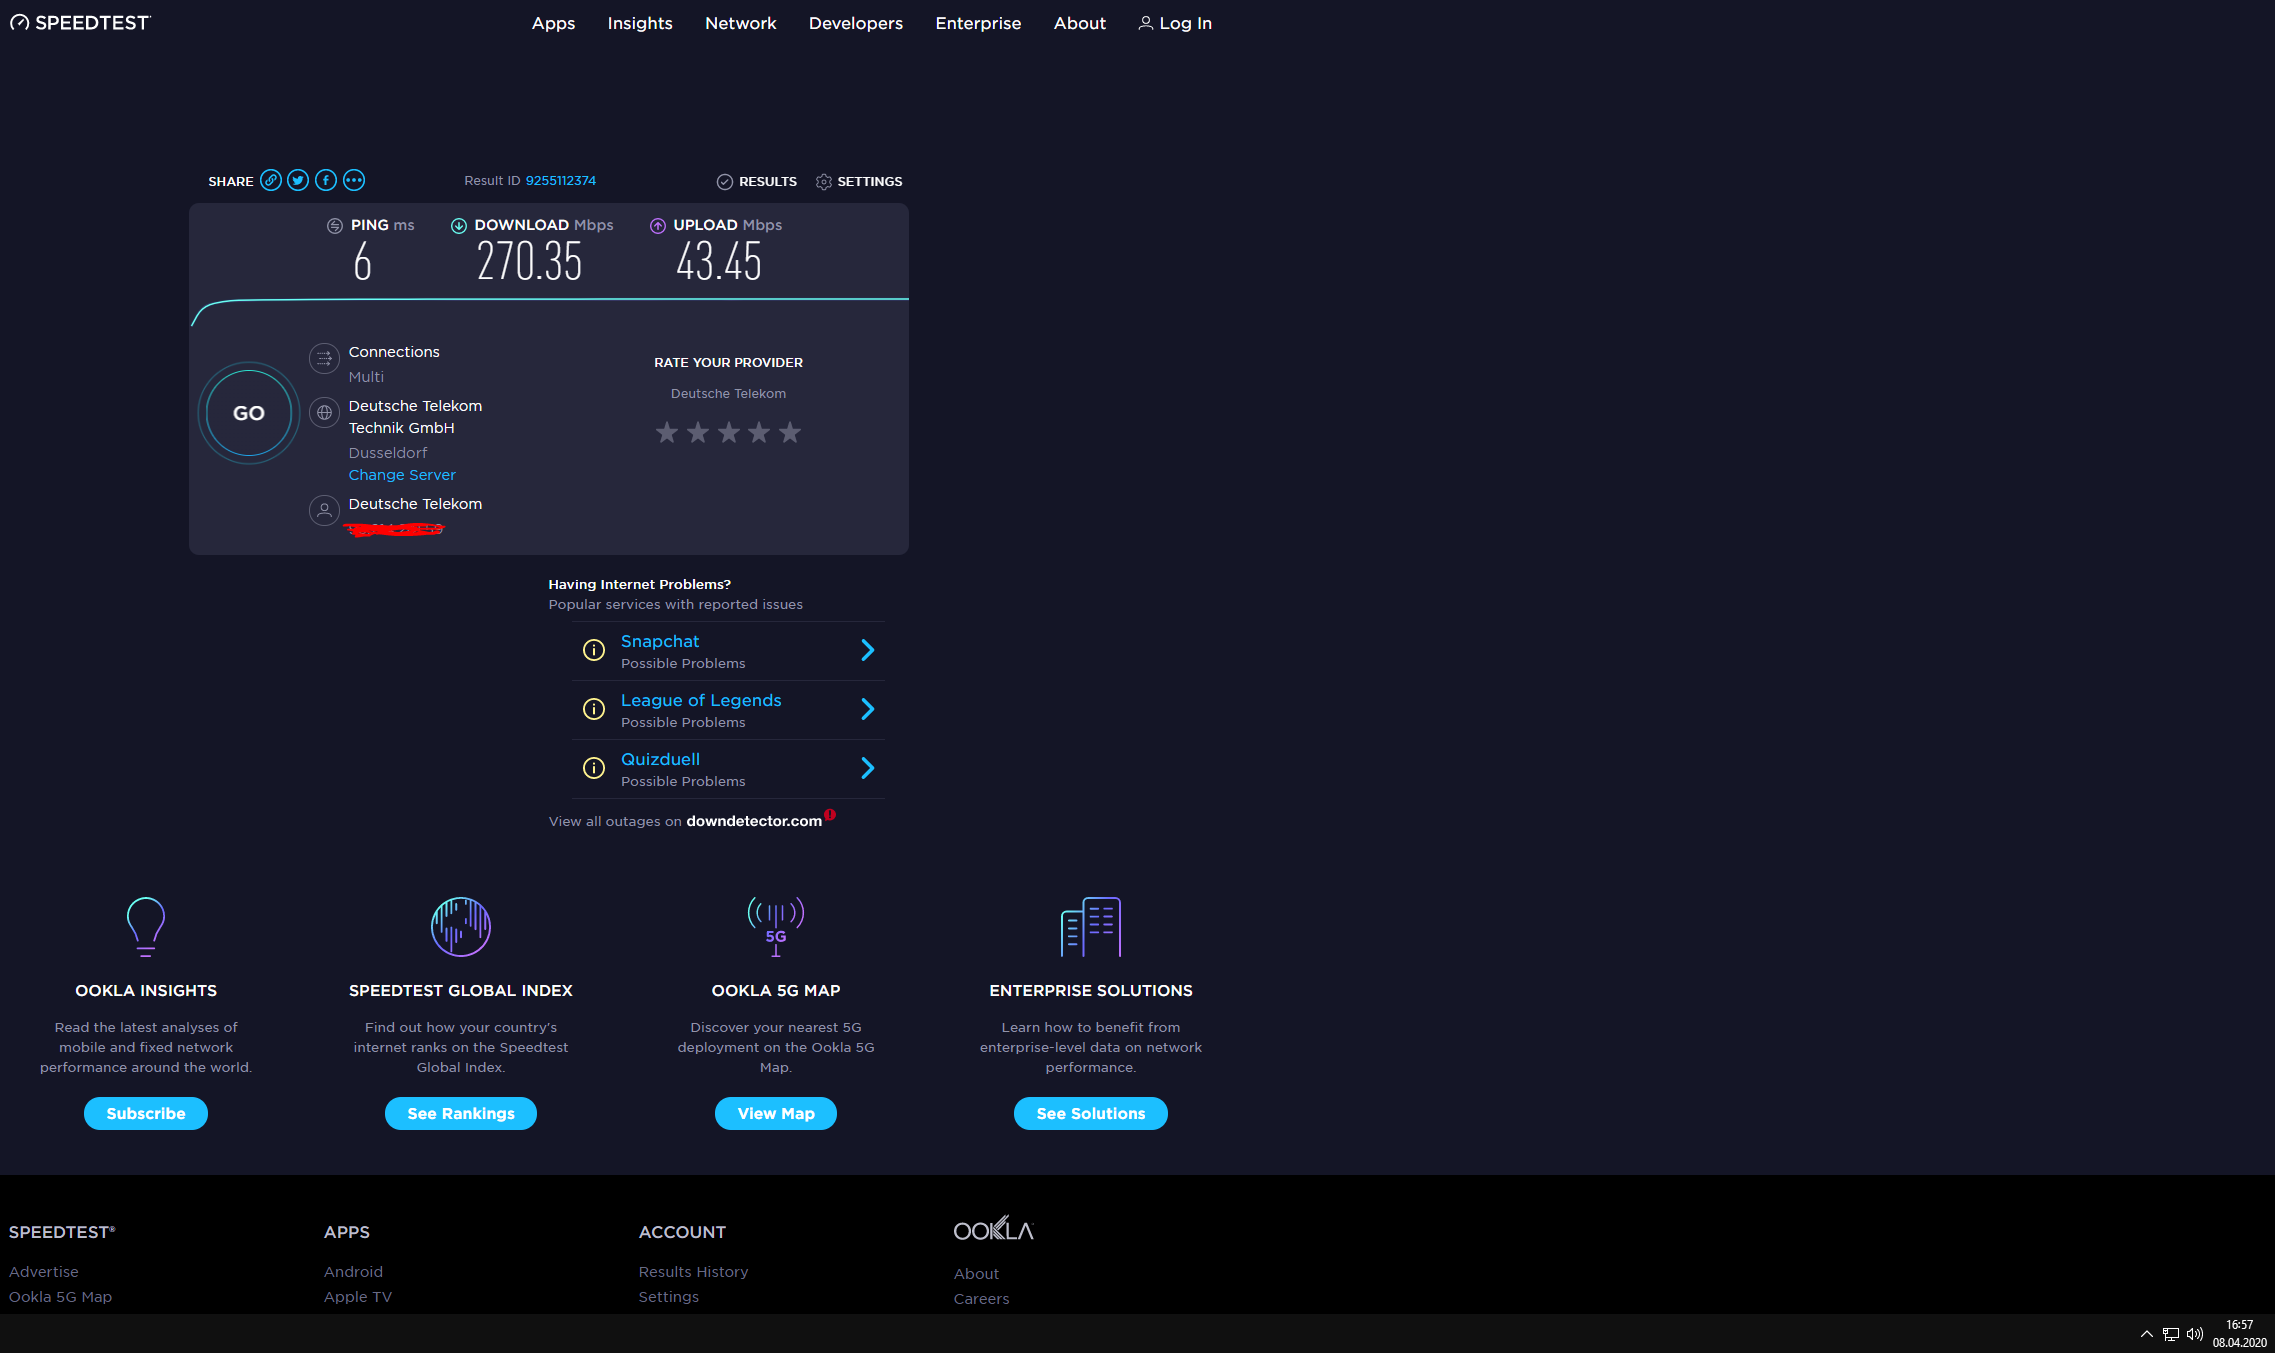
Task: Open volume icon in system tray
Action: click(x=2195, y=1334)
